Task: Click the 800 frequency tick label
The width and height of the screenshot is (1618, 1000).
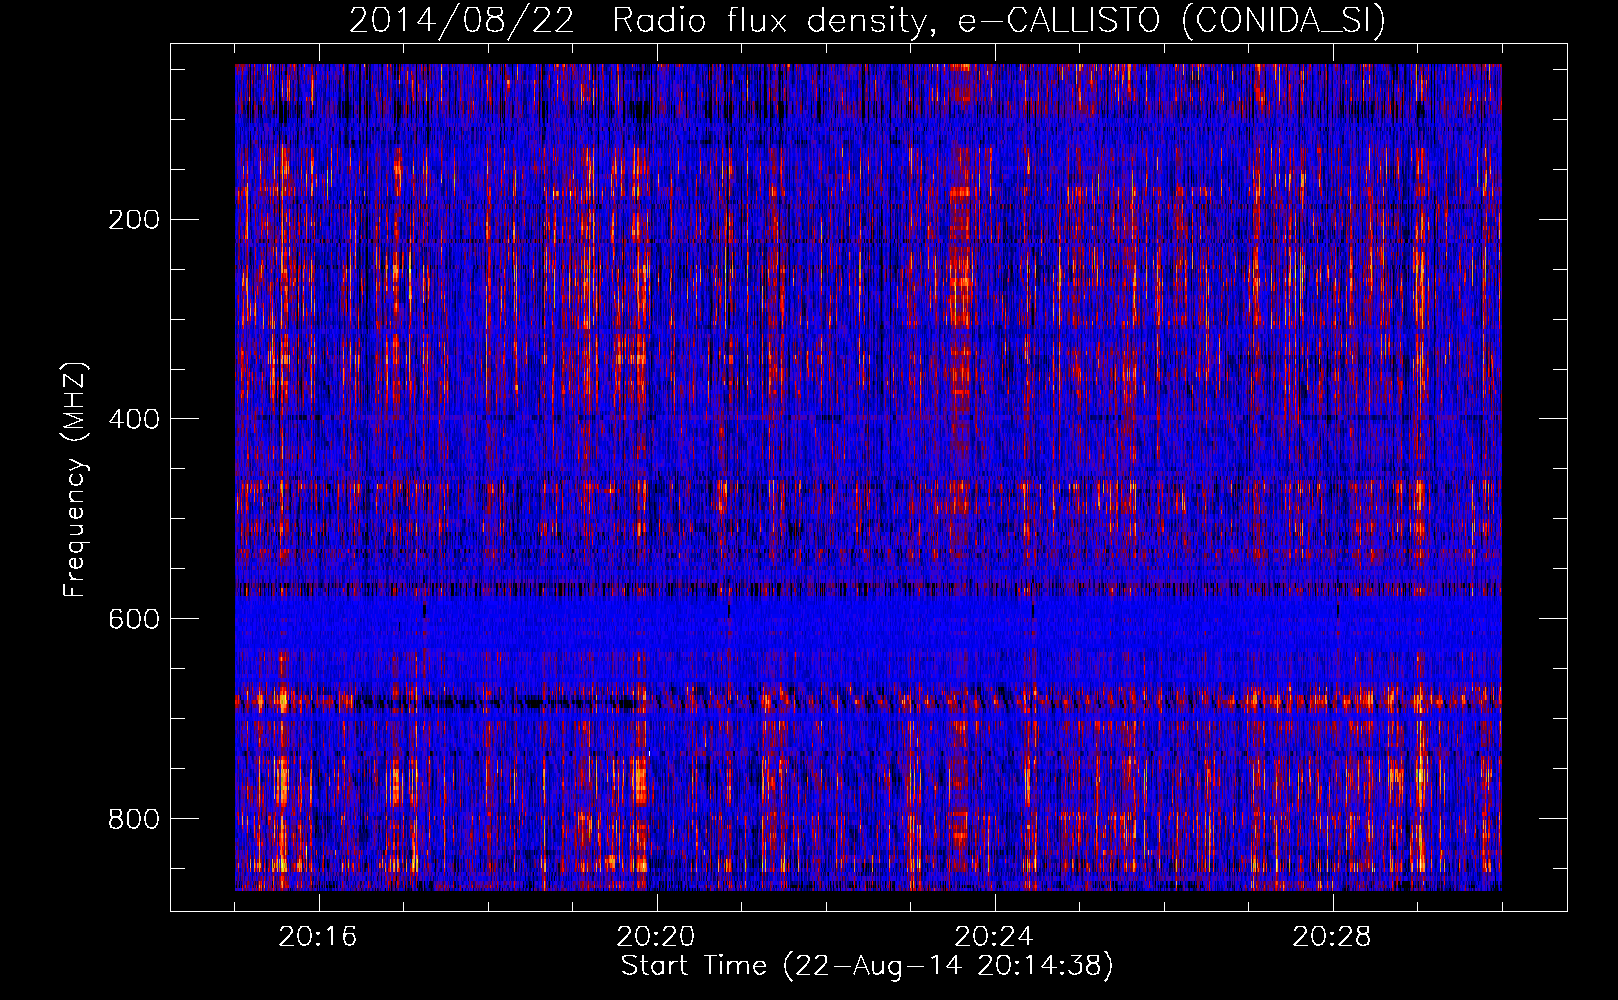Action: tap(133, 819)
